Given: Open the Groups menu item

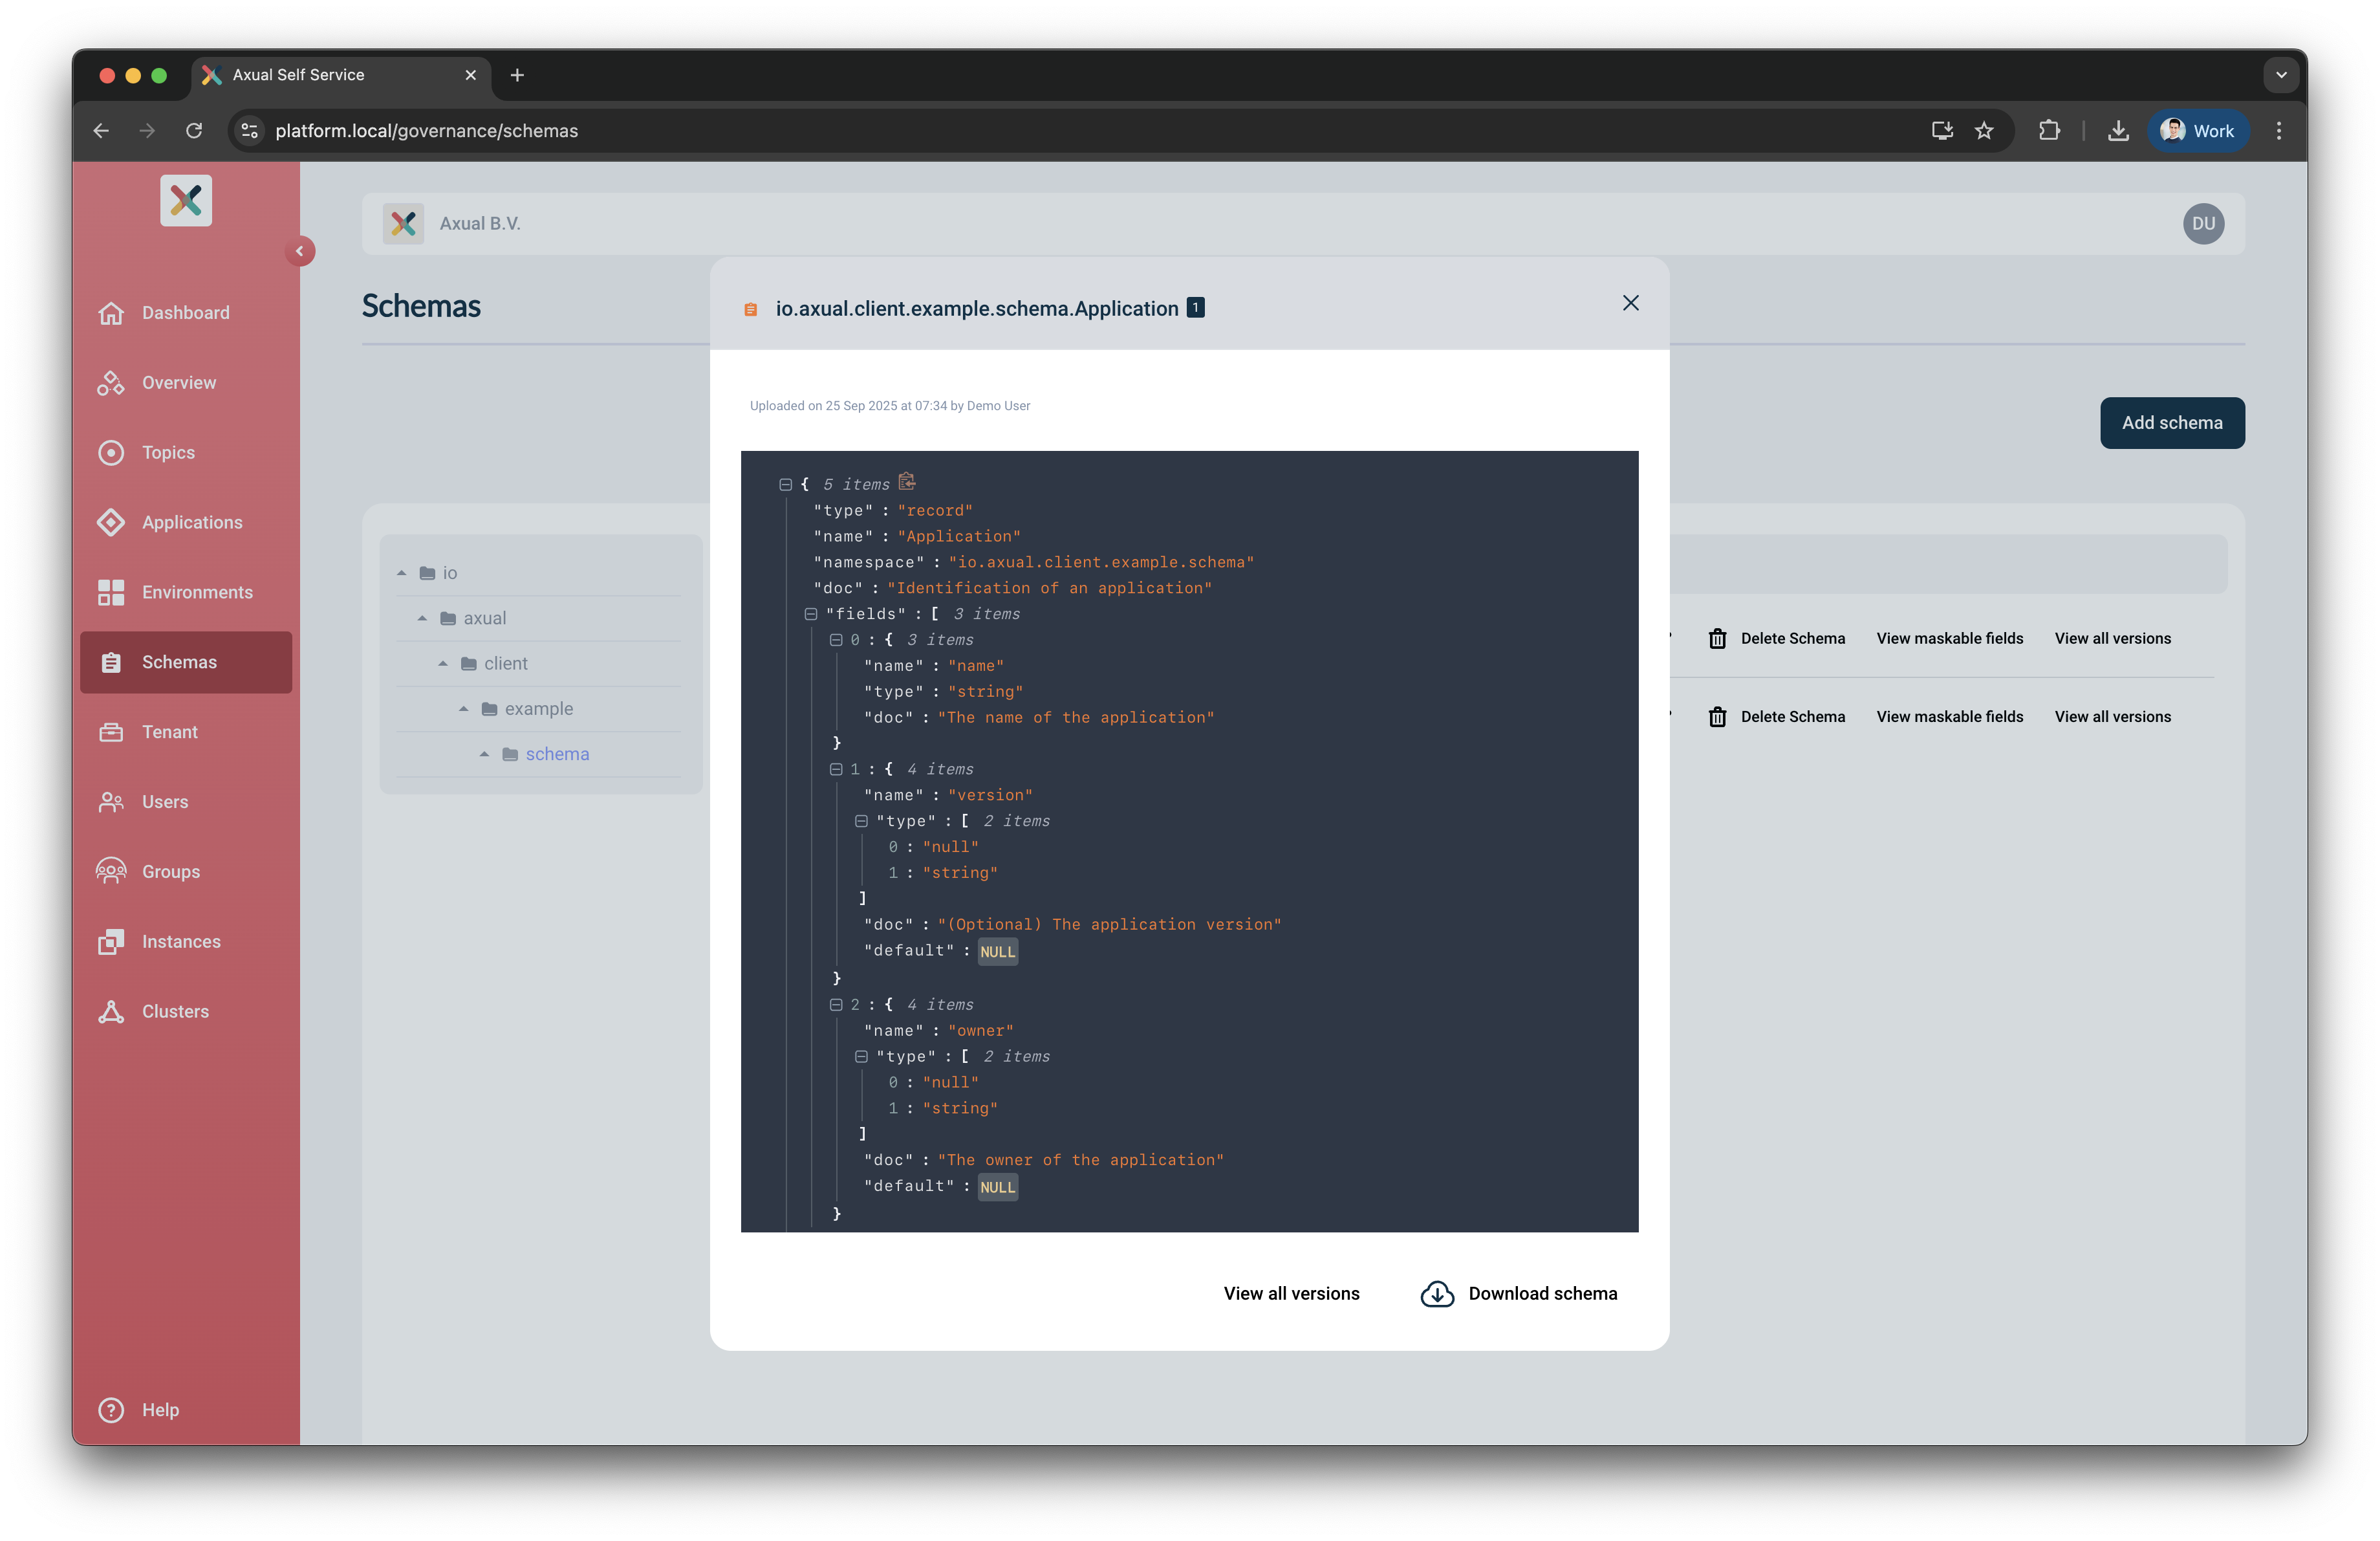Looking at the screenshot, I should [171, 872].
